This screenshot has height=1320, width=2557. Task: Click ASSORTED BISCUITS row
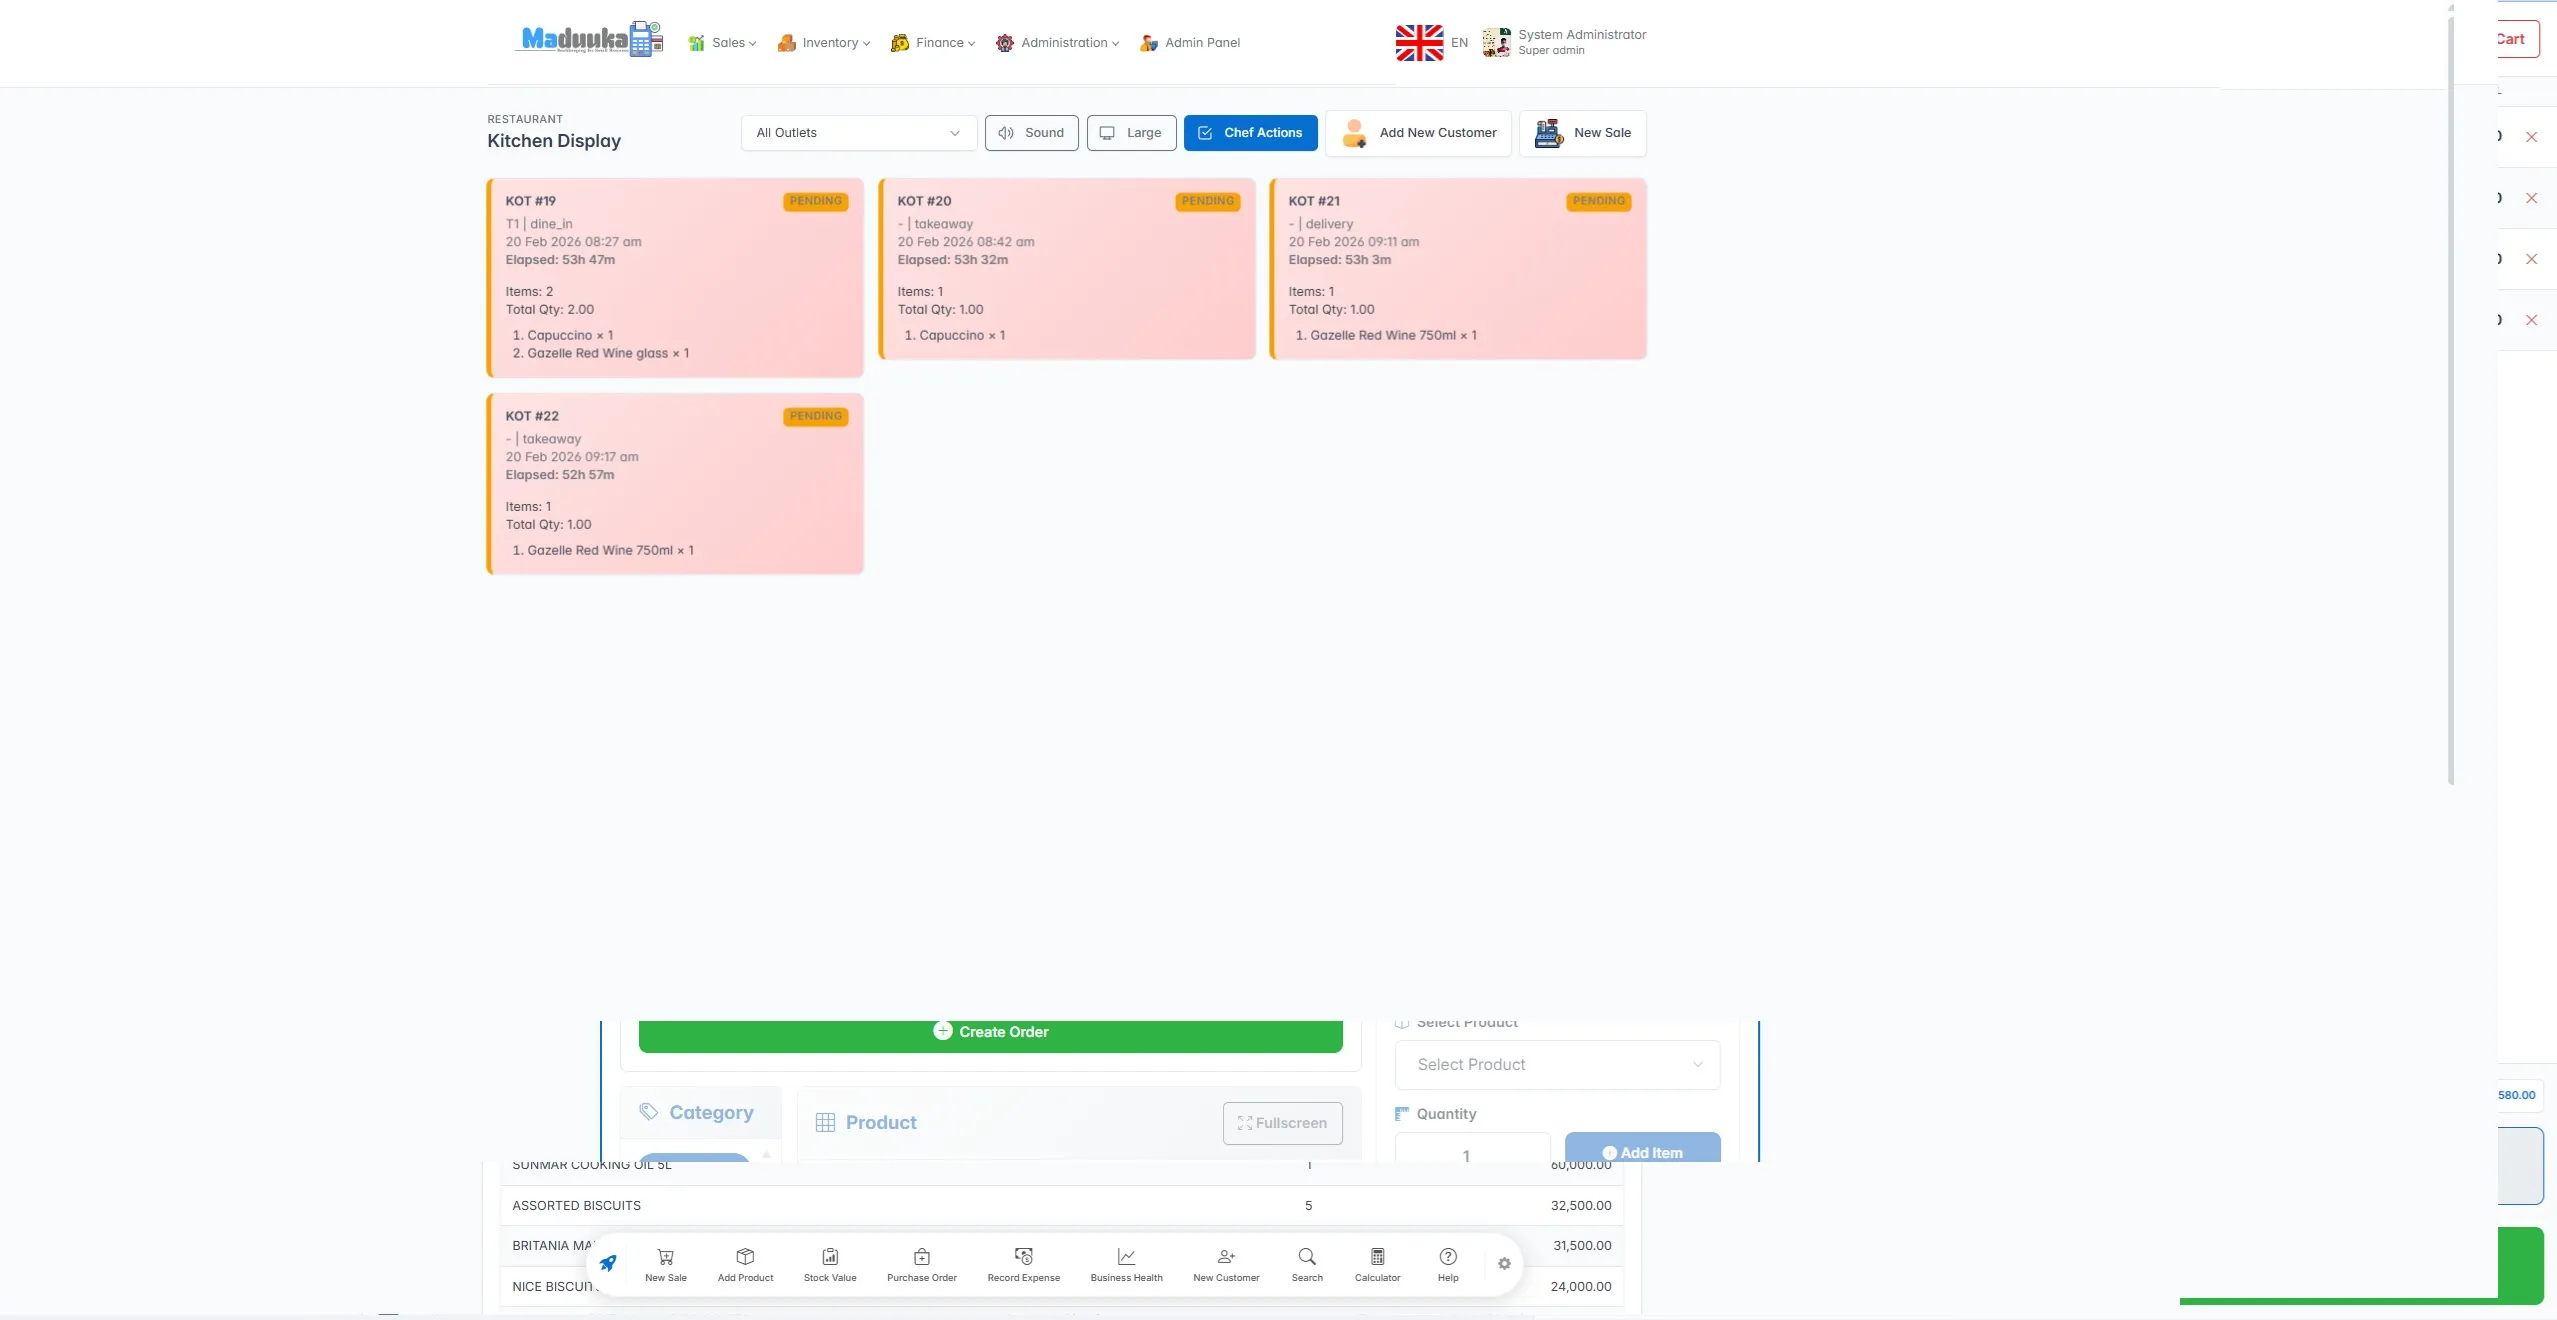(1061, 1206)
